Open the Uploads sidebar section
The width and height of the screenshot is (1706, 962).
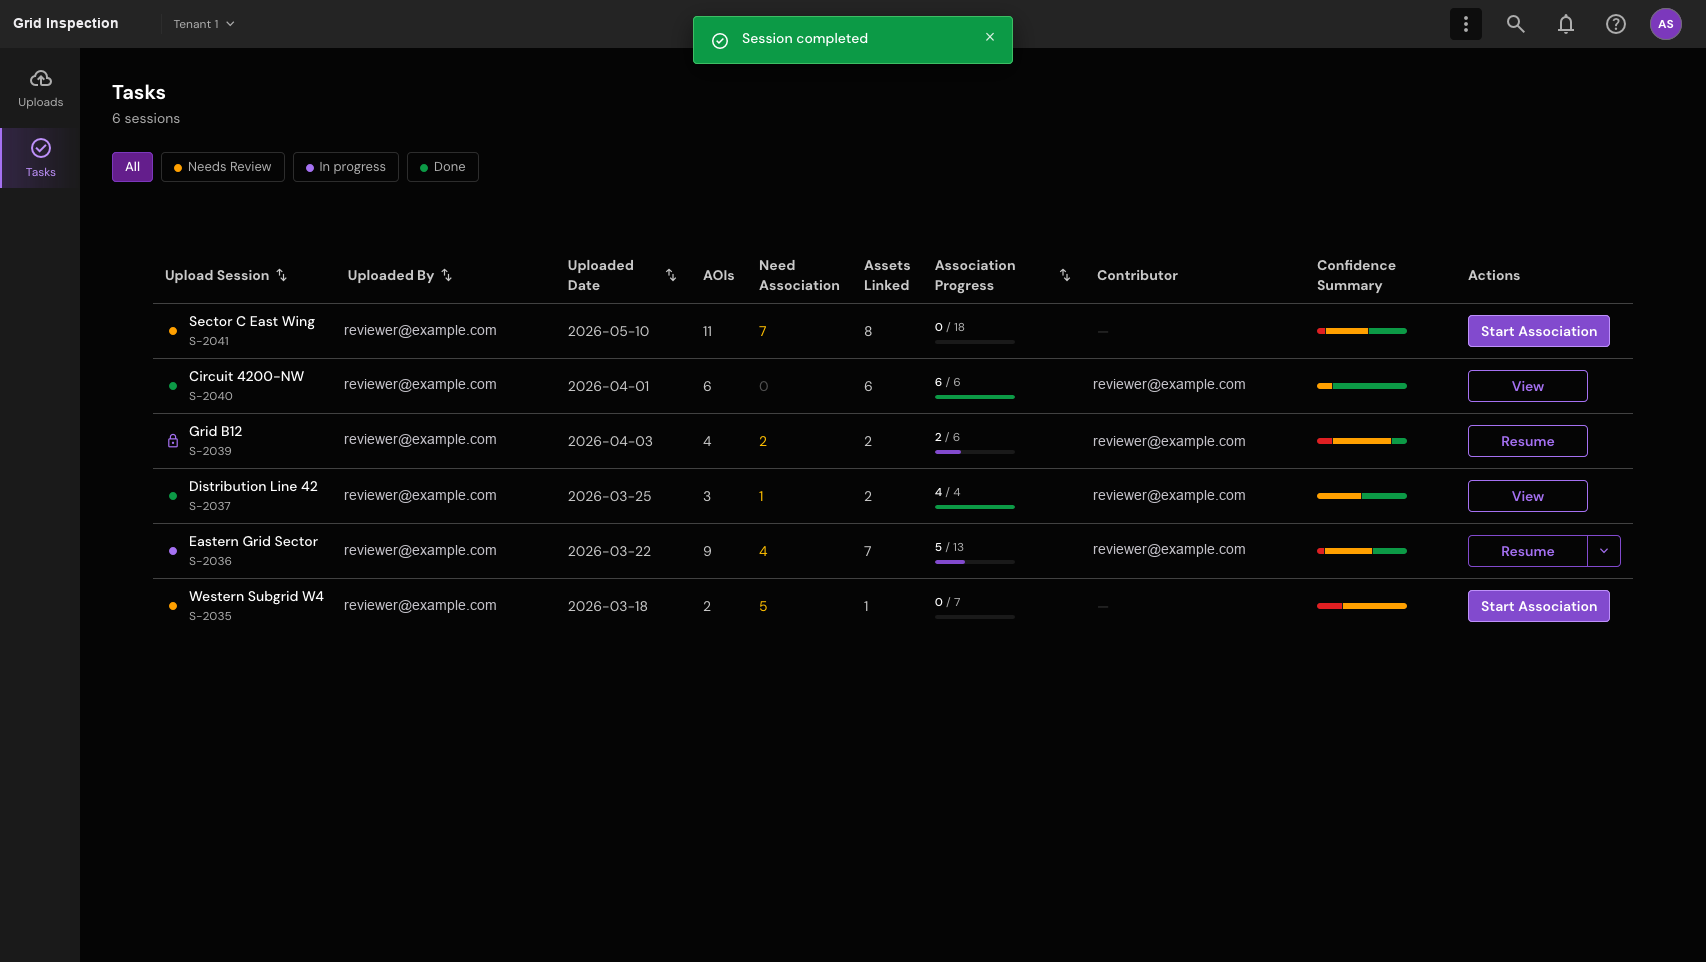pos(40,89)
